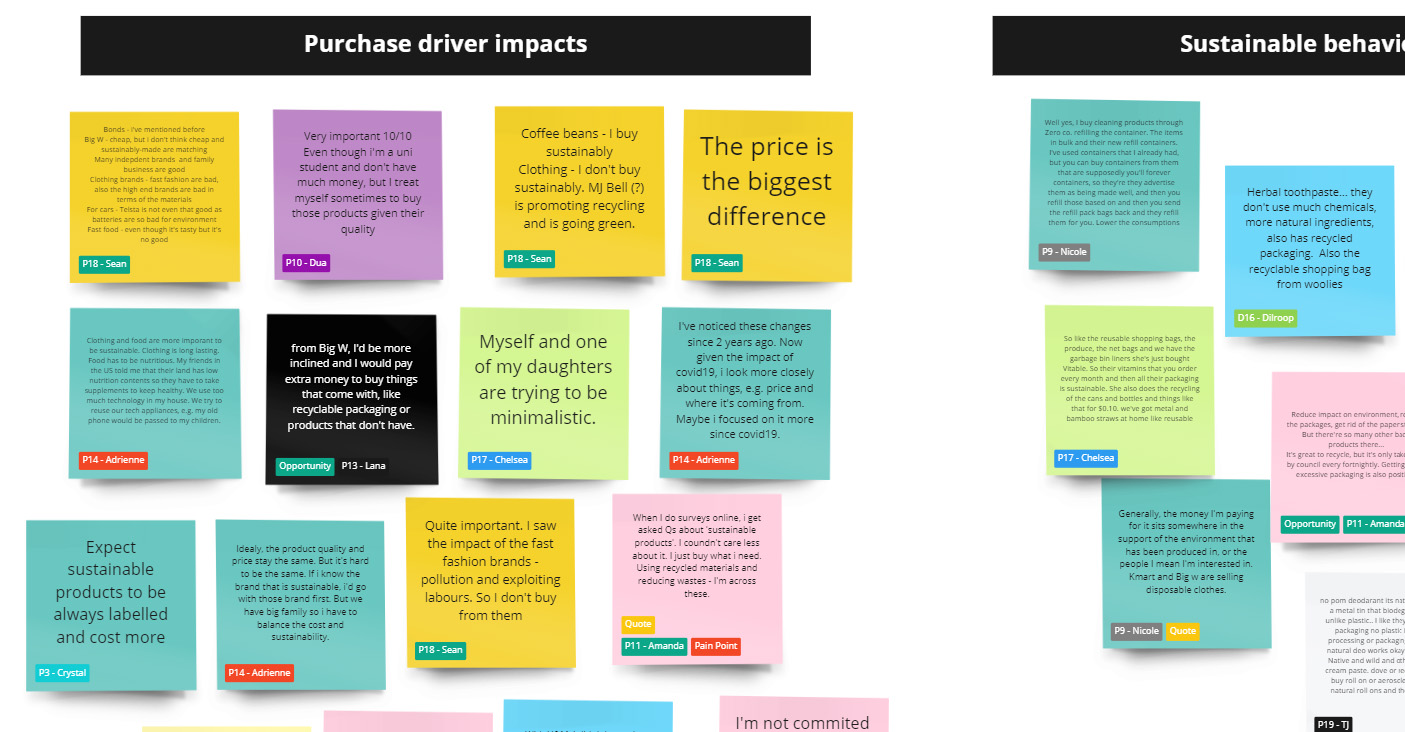This screenshot has height=732, width=1405.
Task: Click Quote tag beside P9 - Nicole
Action: tap(1182, 631)
